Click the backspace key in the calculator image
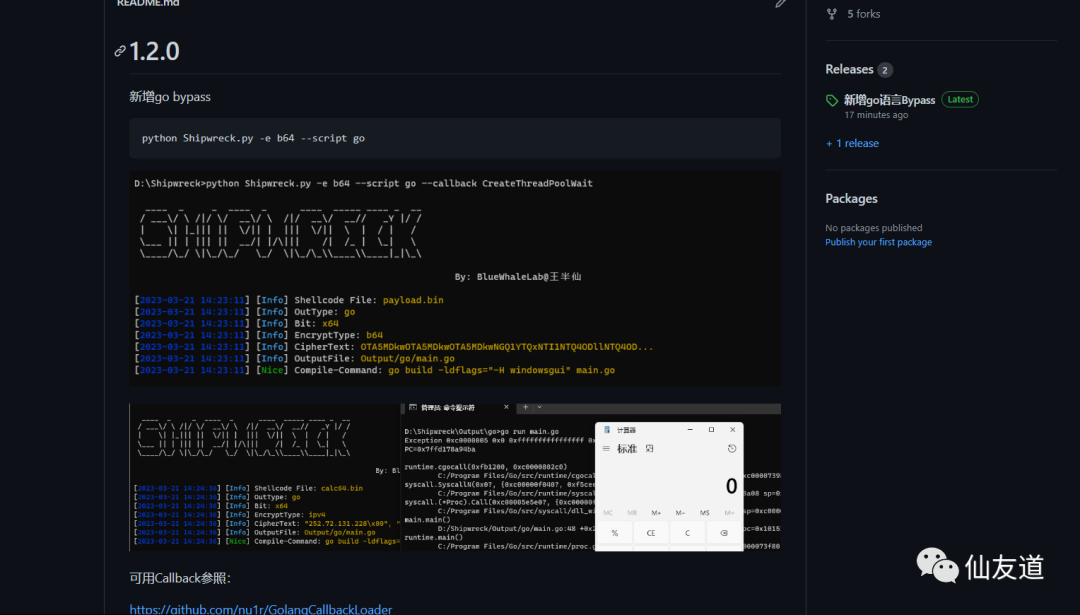The height and width of the screenshot is (615, 1080). point(723,533)
